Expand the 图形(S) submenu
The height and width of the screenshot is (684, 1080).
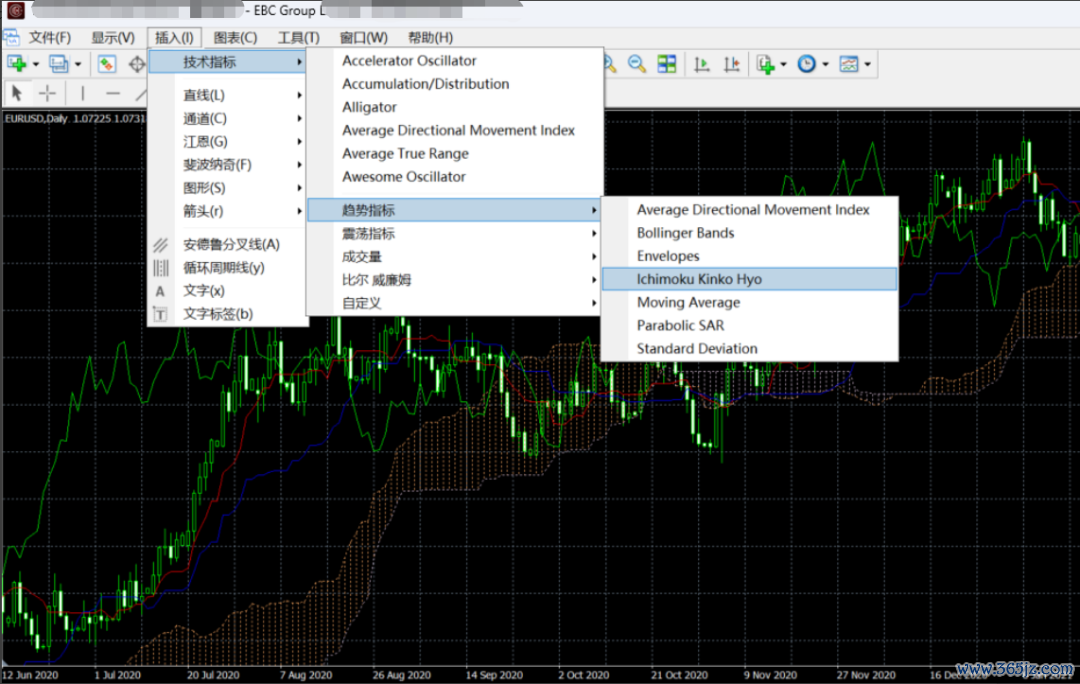[227, 187]
